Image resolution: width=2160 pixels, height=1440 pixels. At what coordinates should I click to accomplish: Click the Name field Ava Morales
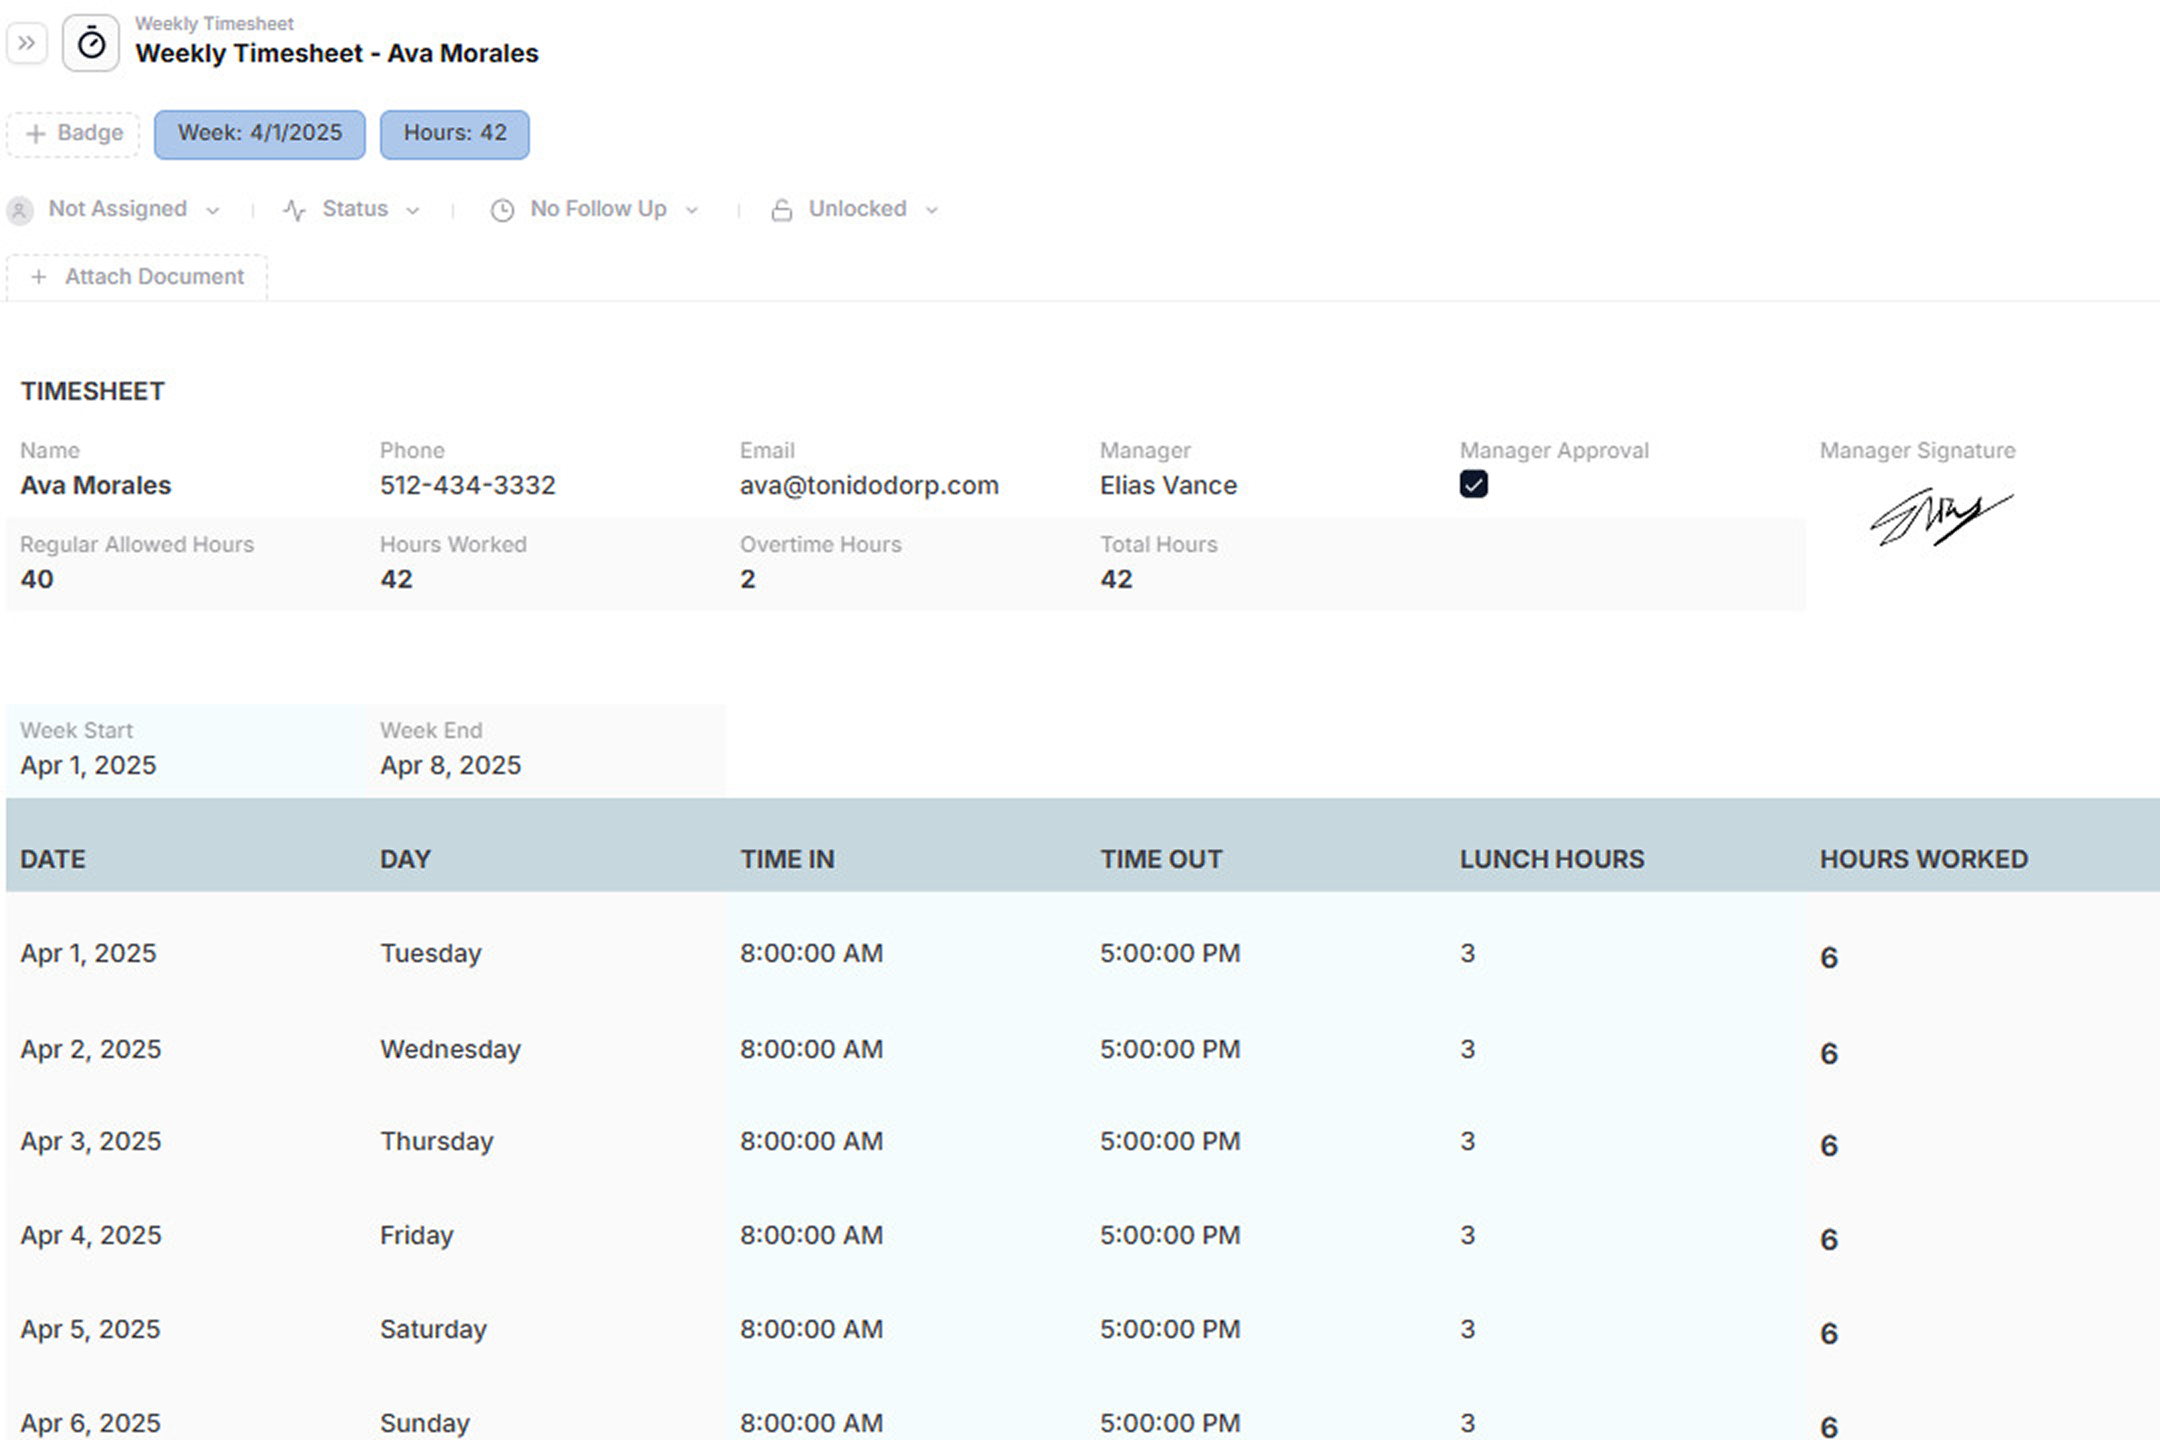[x=96, y=485]
